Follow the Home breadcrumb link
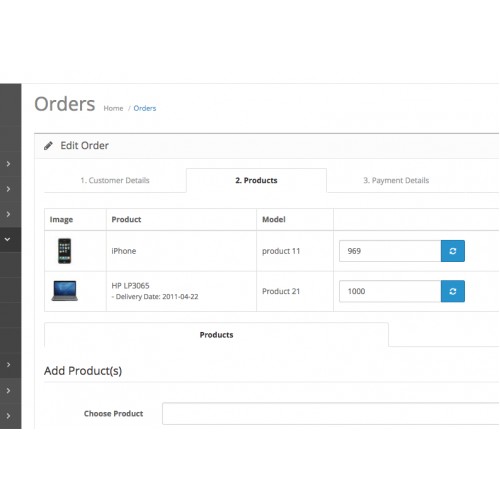Viewport: 500px width, 500px height. (x=113, y=108)
